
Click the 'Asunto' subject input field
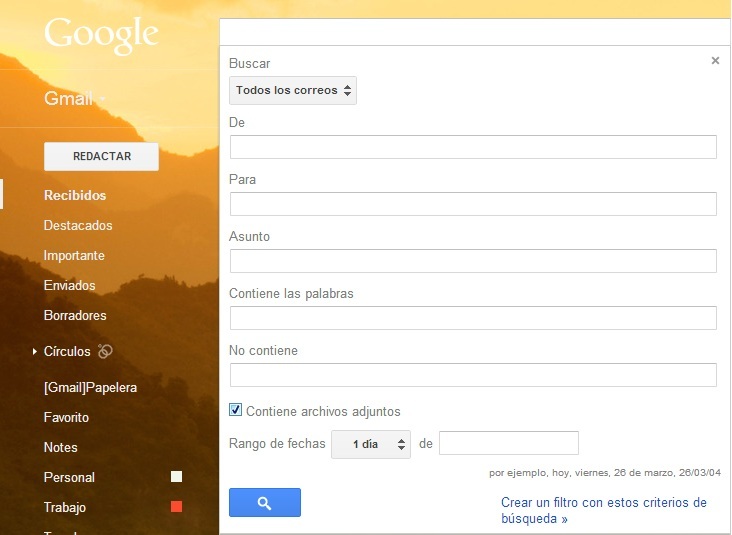tap(473, 261)
